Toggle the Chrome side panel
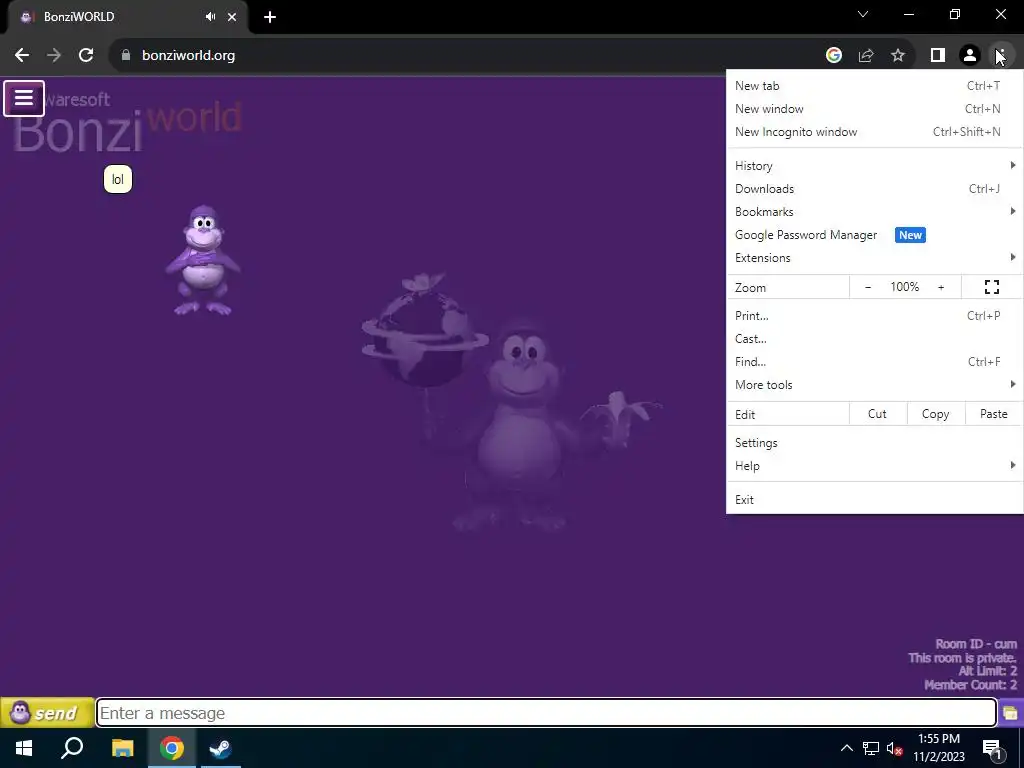Viewport: 1024px width, 768px height. pos(938,56)
